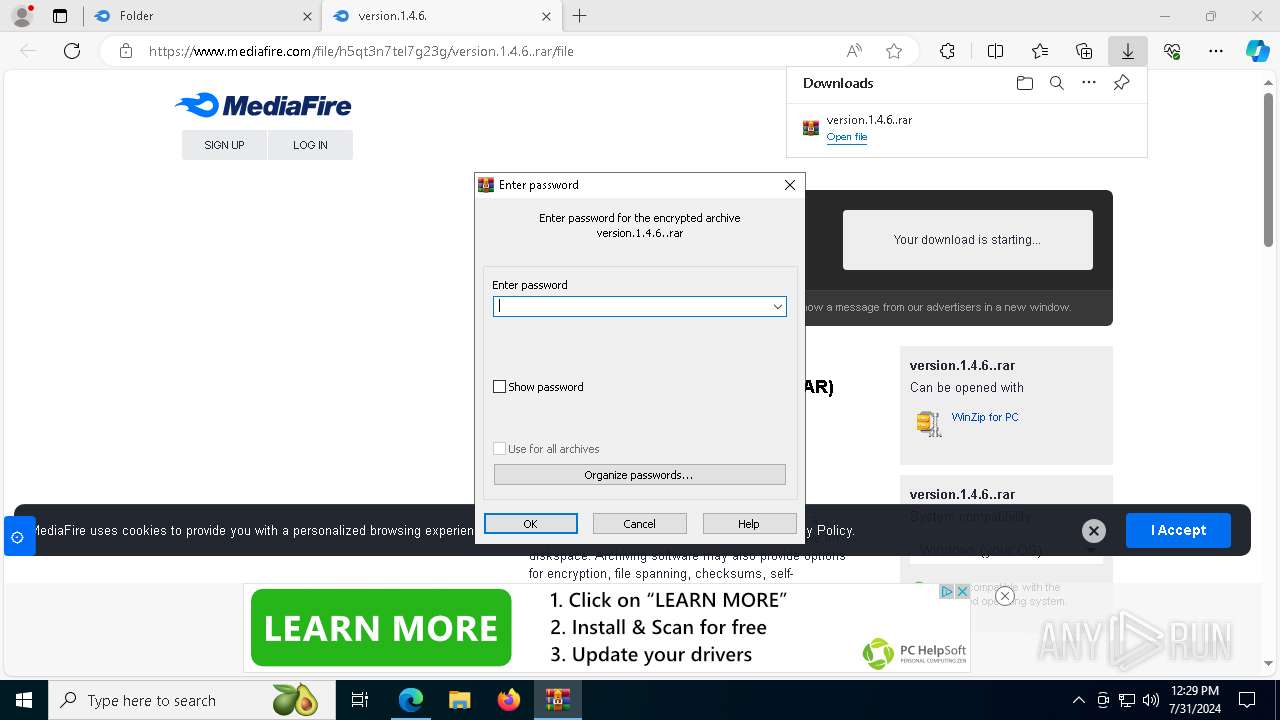The width and height of the screenshot is (1280, 720).
Task: Click the version.1.4.6..rar archive icon in Downloads
Action: point(811,128)
